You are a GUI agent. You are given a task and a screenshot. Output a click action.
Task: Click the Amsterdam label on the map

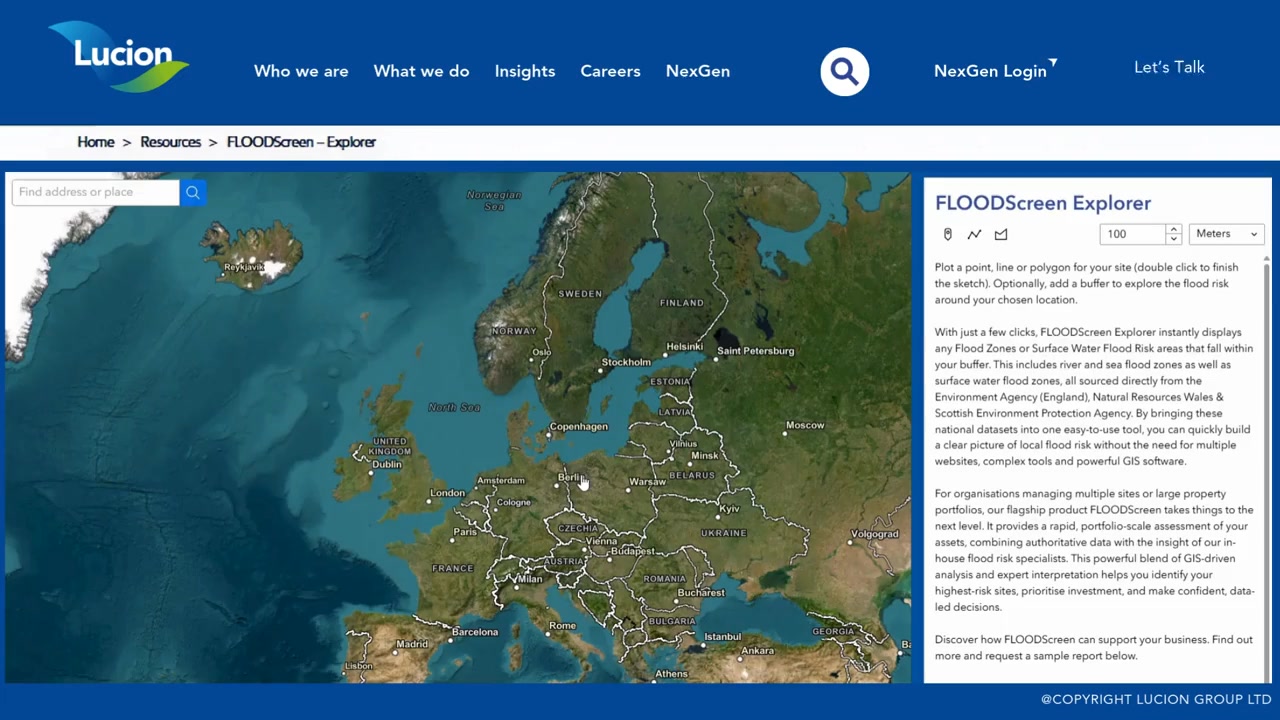point(501,481)
